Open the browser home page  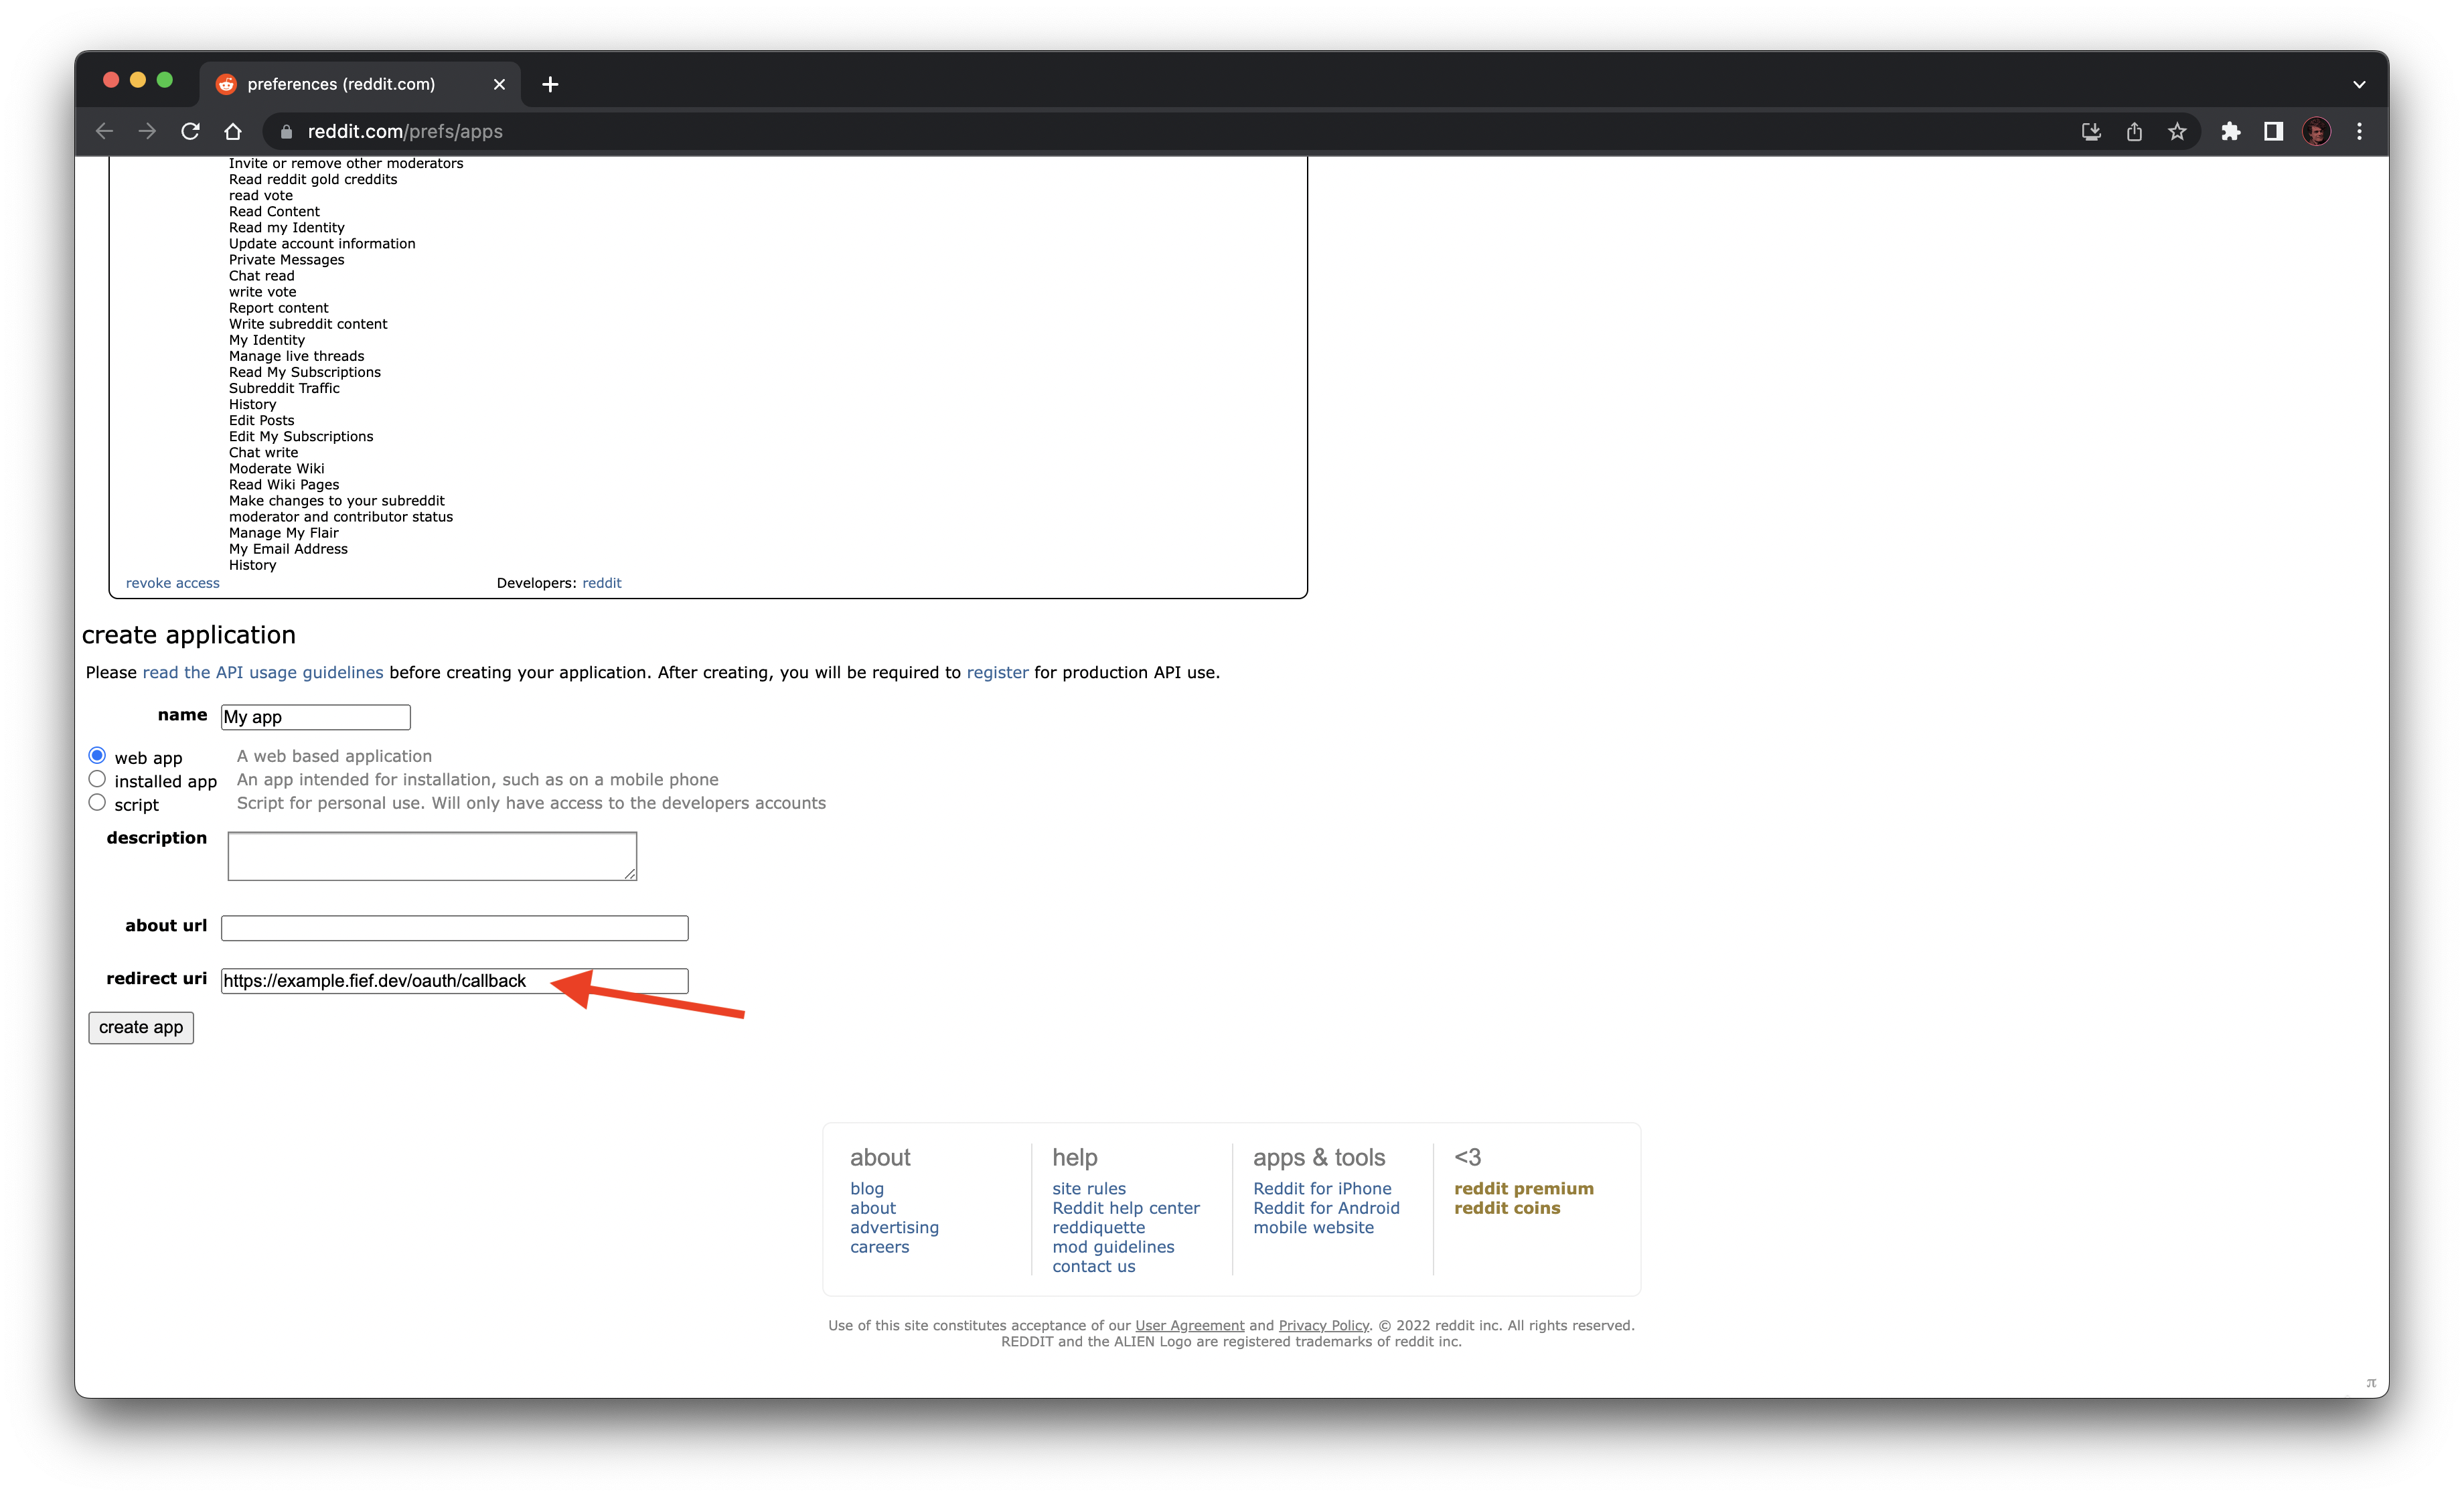232,131
